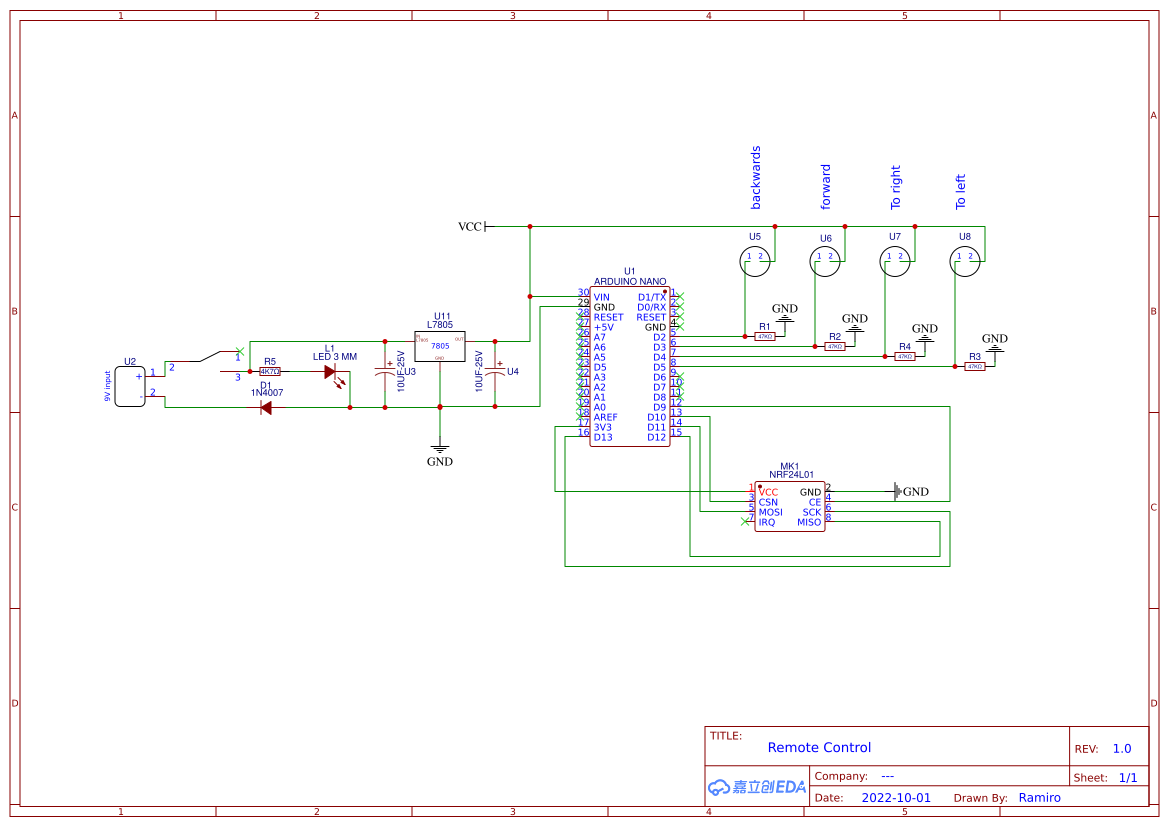This screenshot has width=1169, height=827.
Task: Click the D12 pin label on Arduino Nano
Action: point(657,437)
